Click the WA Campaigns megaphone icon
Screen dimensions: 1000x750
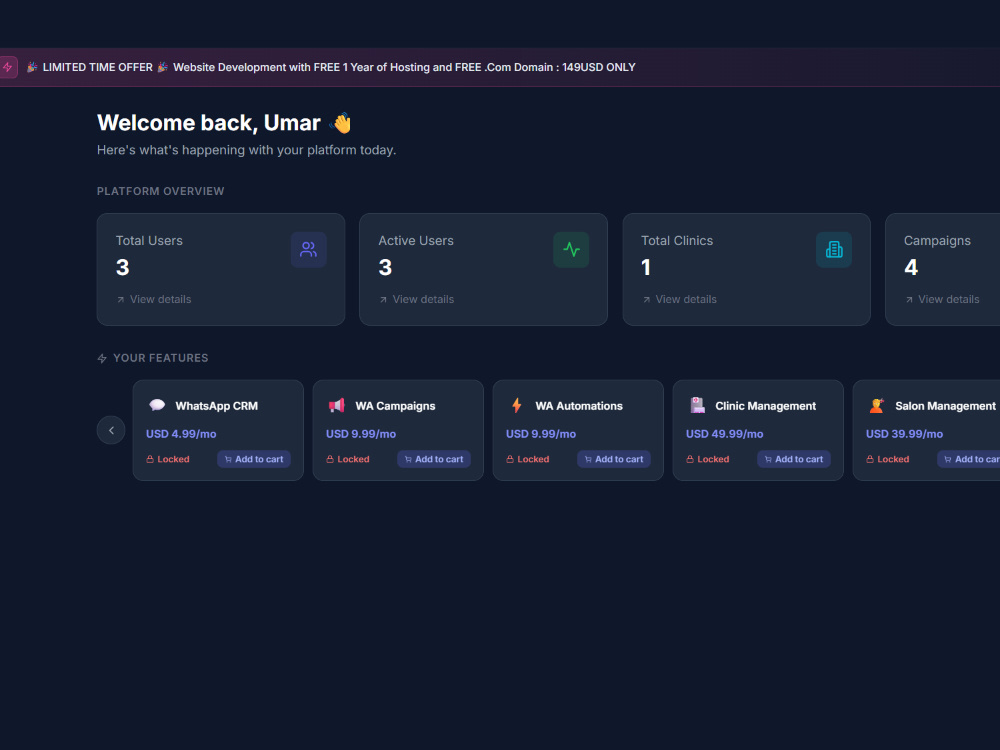336,405
